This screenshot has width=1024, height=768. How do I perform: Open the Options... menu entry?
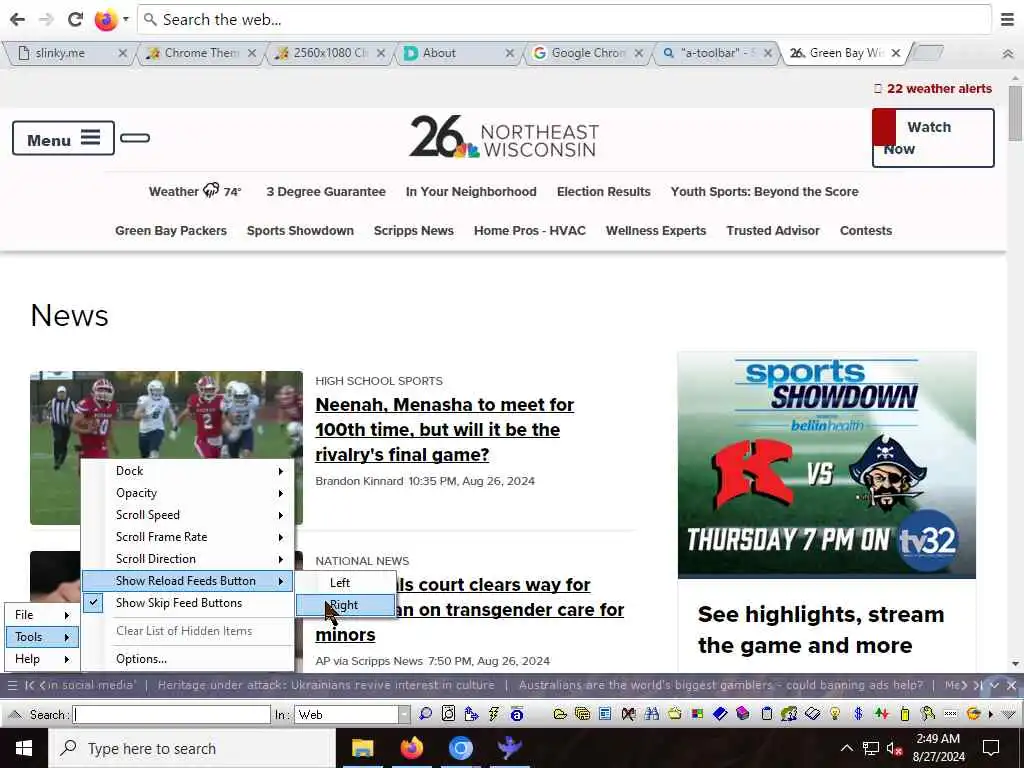188,659
